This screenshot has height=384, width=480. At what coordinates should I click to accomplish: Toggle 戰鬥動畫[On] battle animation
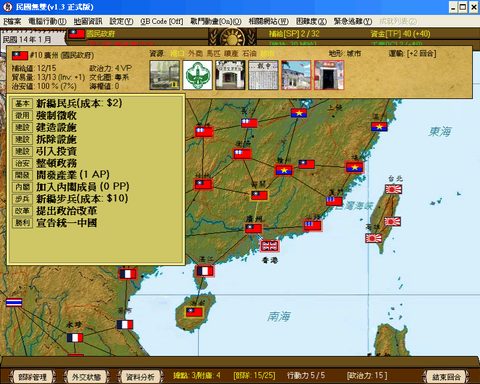click(216, 21)
